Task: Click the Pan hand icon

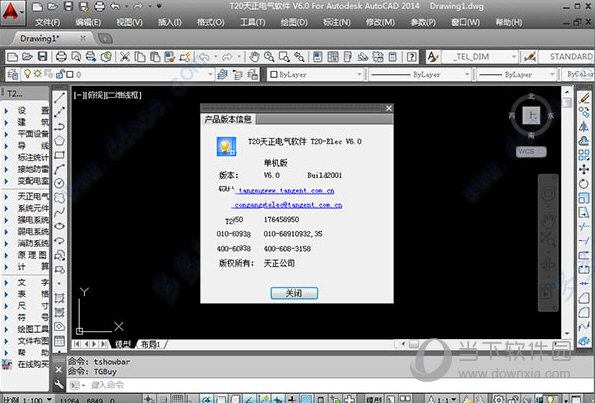Action: click(254, 57)
